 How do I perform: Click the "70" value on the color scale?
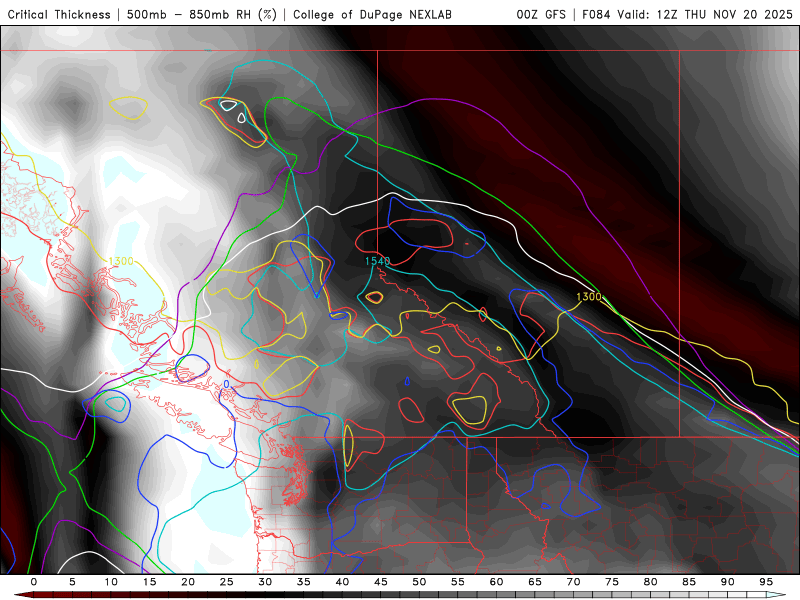[573, 582]
